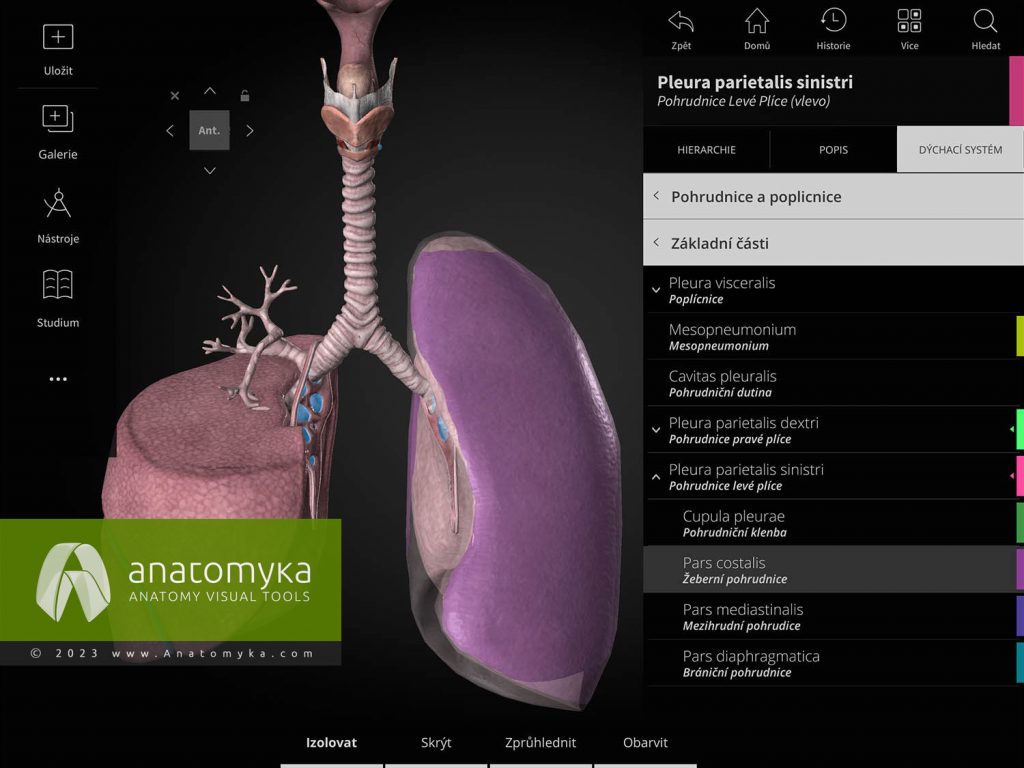Toggle Zprůhlednit transparency mode
The image size is (1024, 768).
[x=539, y=743]
